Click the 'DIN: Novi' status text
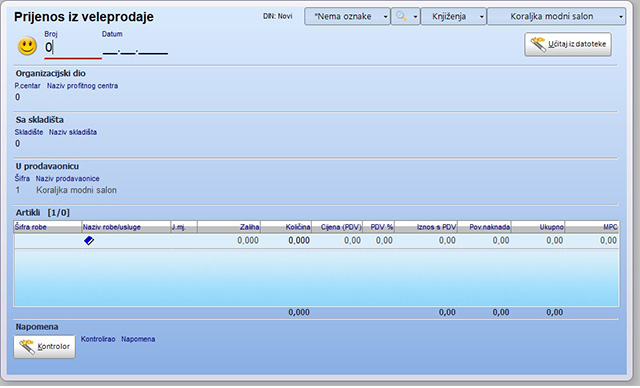The width and height of the screenshot is (640, 388). (278, 16)
